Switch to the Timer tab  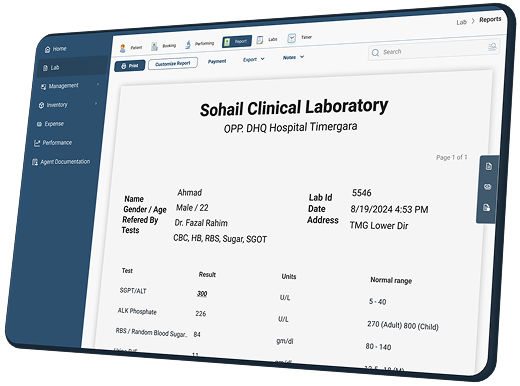pos(300,38)
